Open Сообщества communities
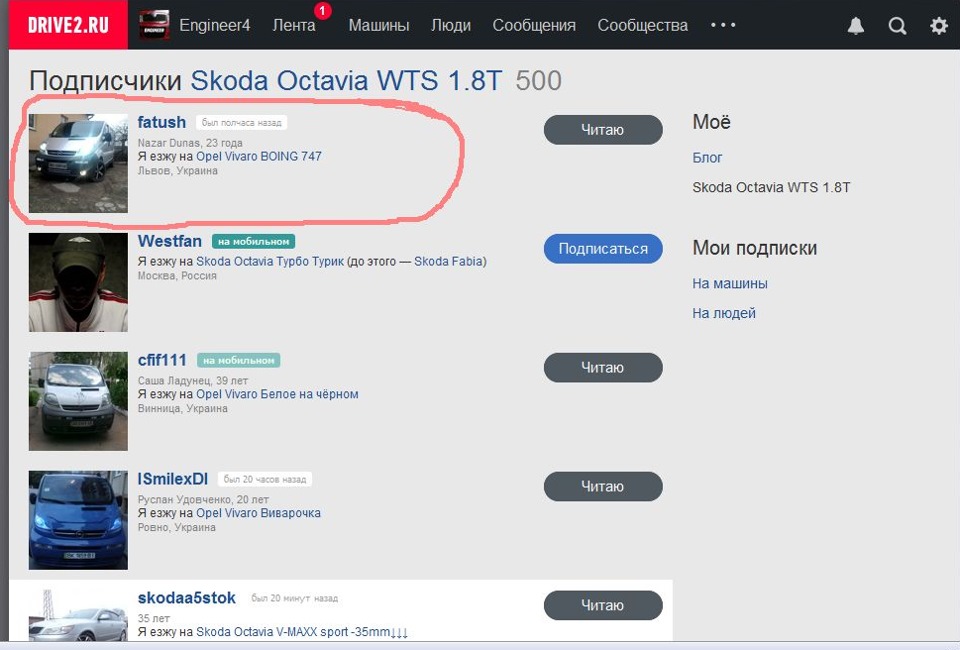960x650 pixels. tap(642, 25)
